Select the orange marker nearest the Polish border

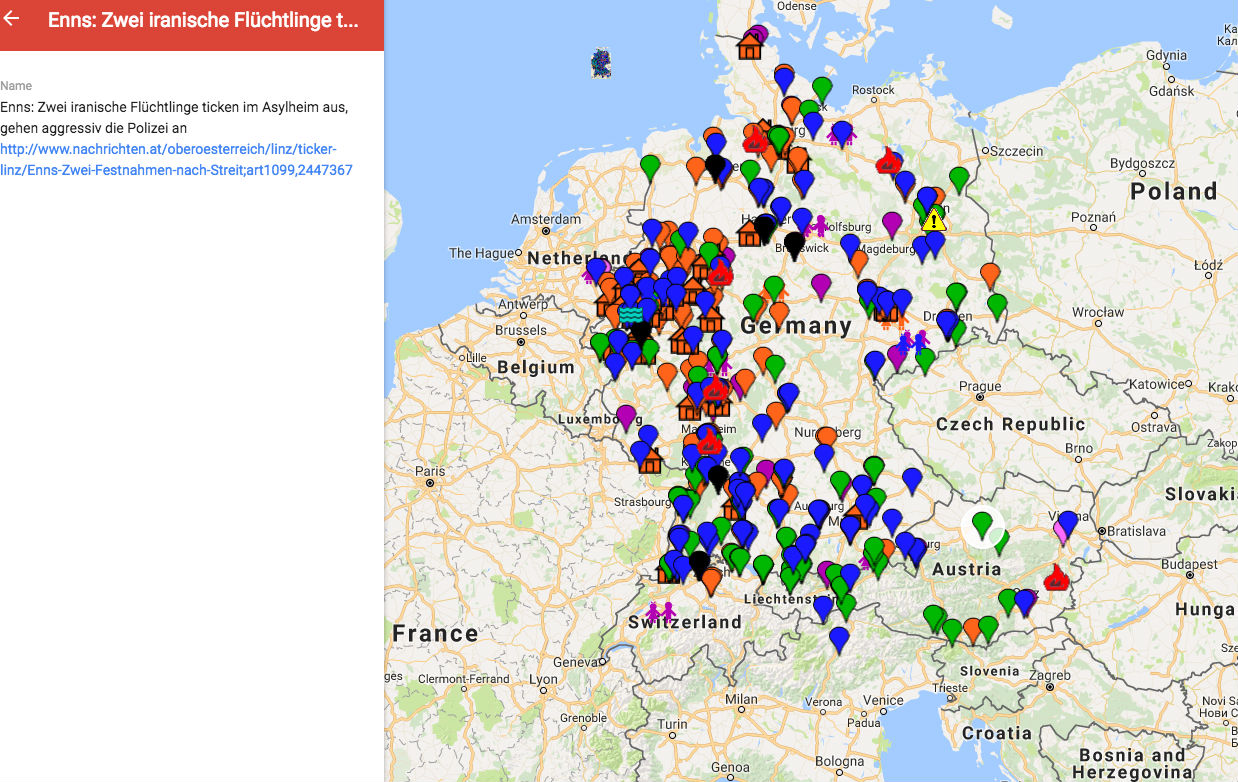(x=990, y=273)
